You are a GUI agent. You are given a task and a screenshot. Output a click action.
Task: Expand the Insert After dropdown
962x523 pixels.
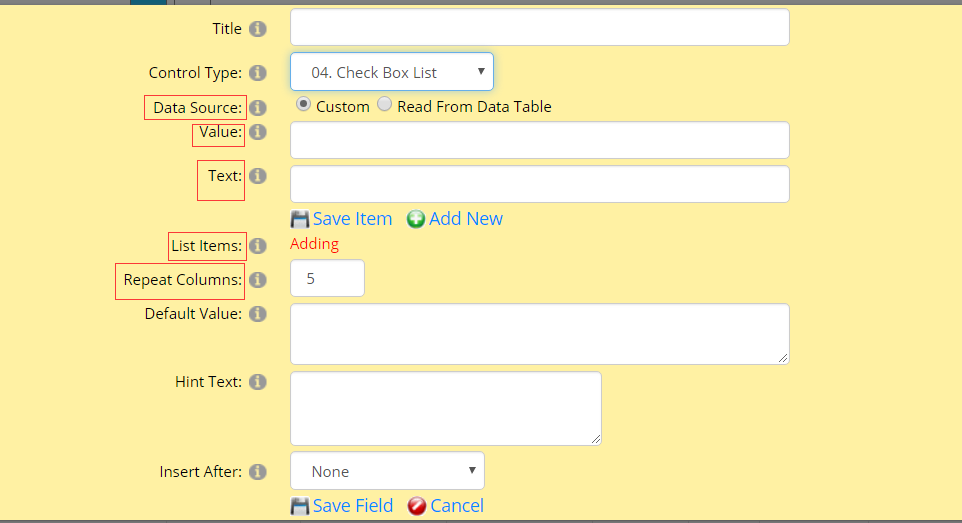pyautogui.click(x=387, y=471)
